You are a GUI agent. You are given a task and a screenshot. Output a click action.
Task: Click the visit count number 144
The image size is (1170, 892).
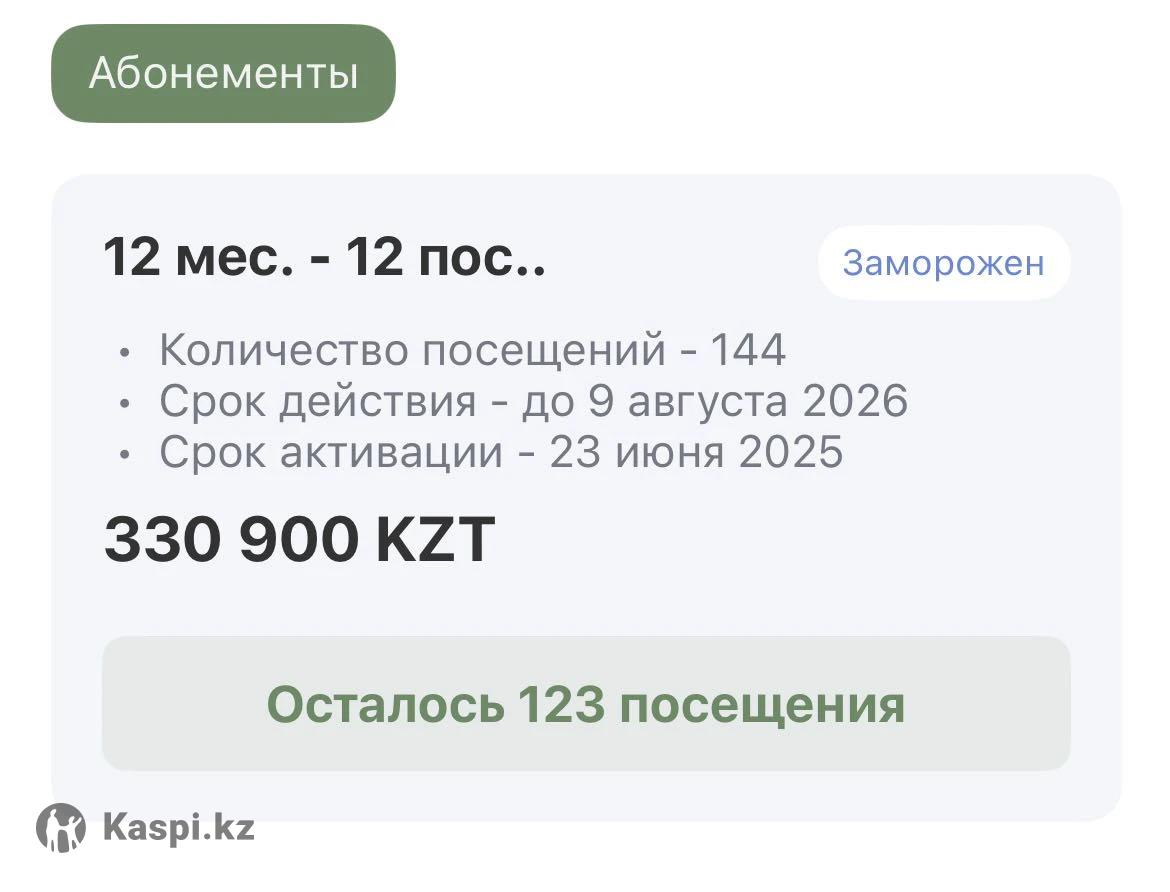tap(748, 350)
